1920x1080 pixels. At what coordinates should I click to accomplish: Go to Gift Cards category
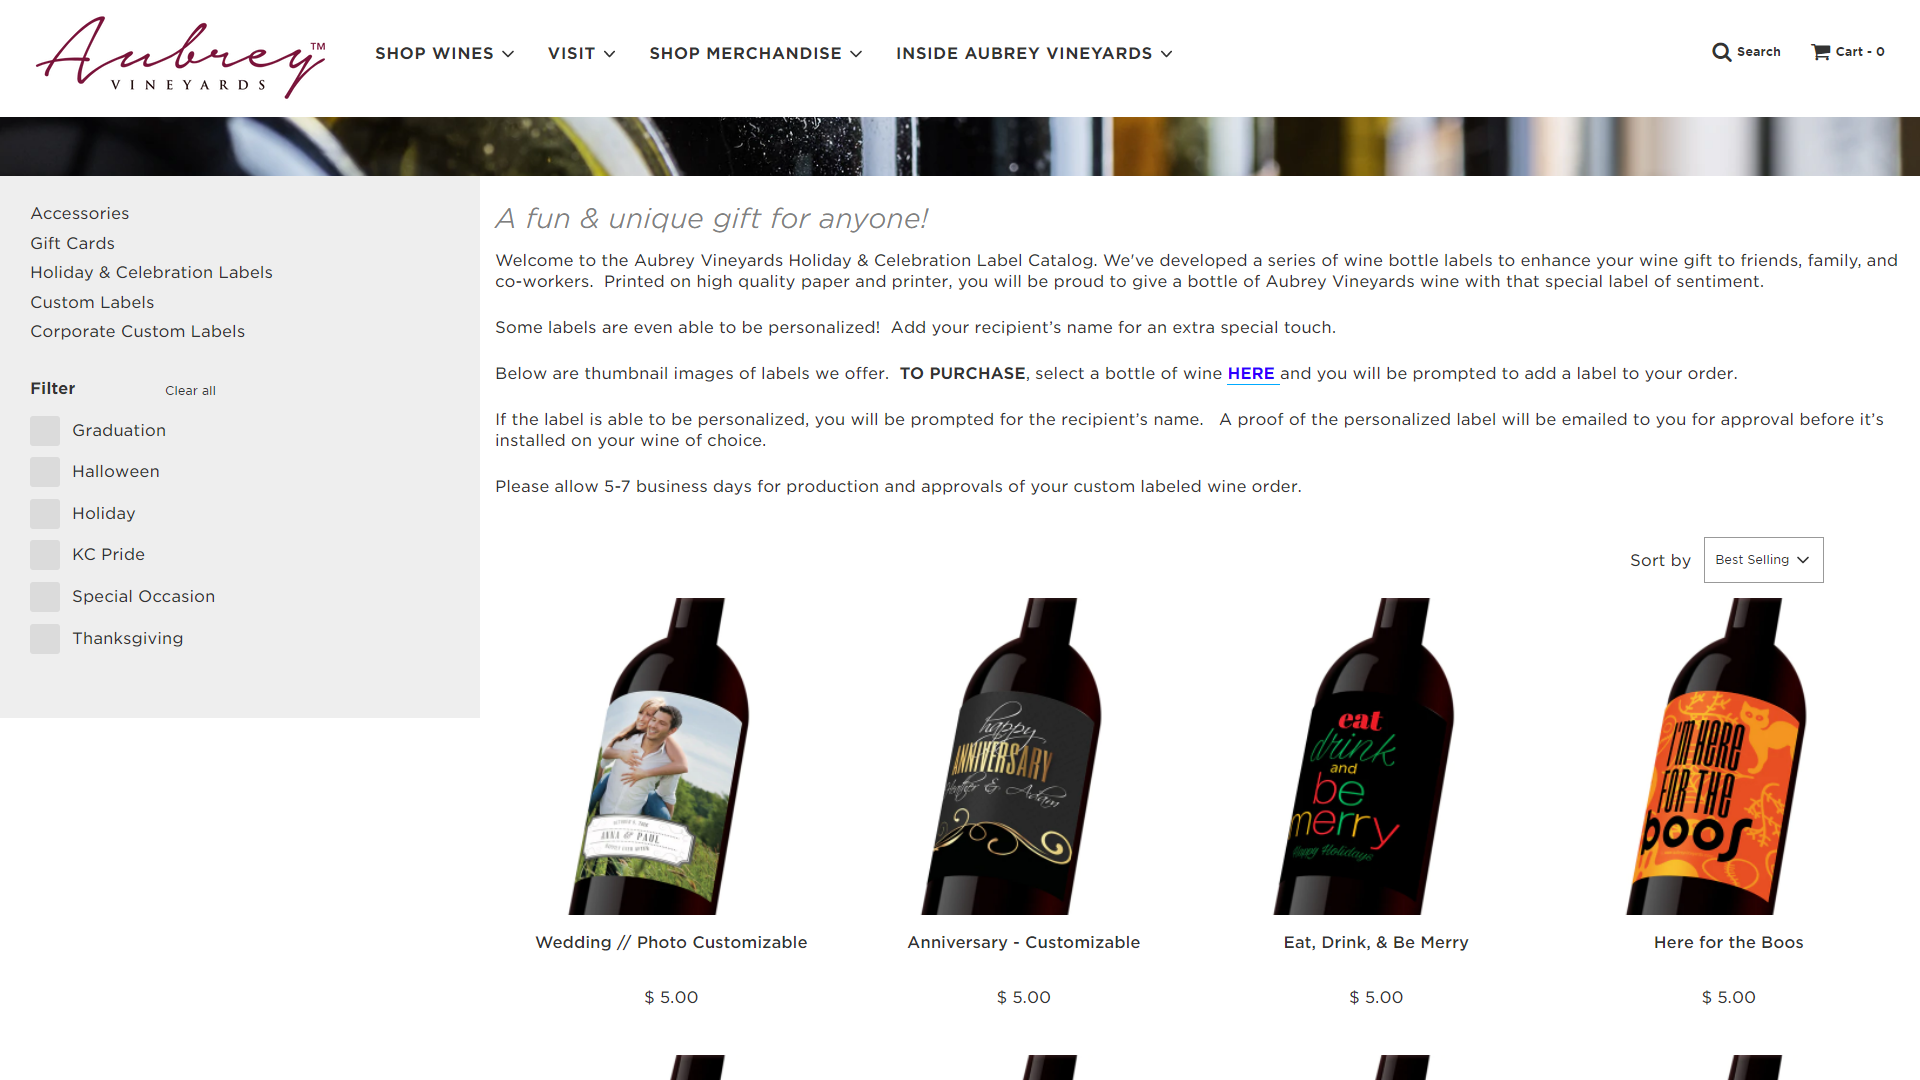[72, 243]
